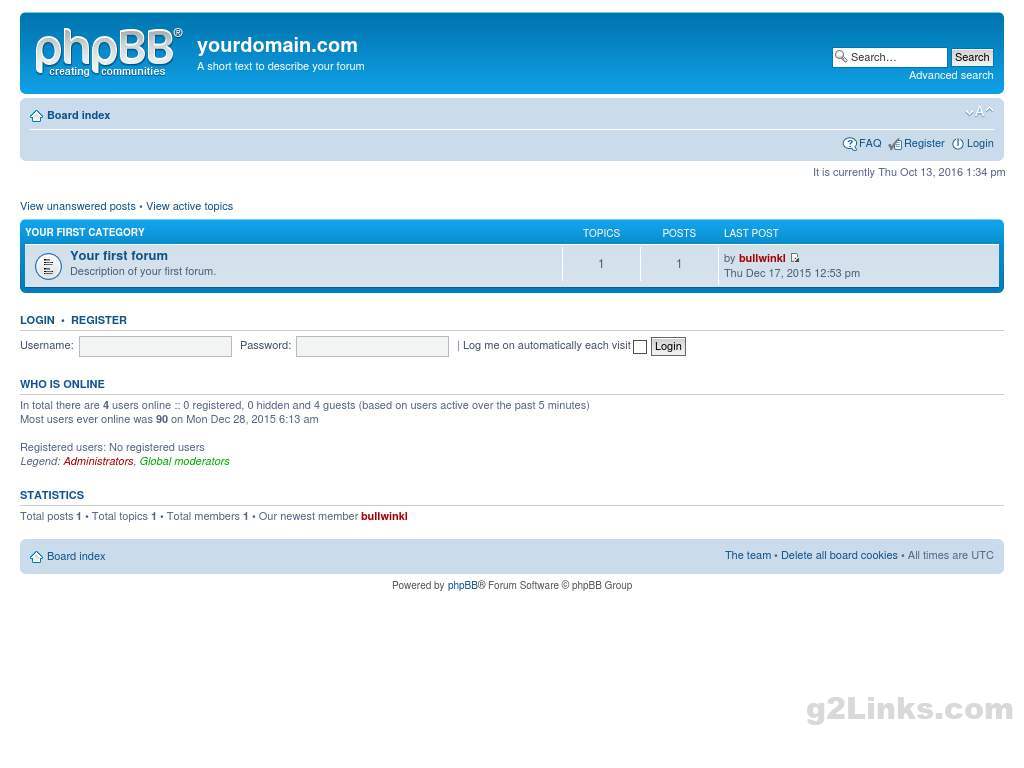
Task: Click the Login power icon
Action: pyautogui.click(x=957, y=144)
